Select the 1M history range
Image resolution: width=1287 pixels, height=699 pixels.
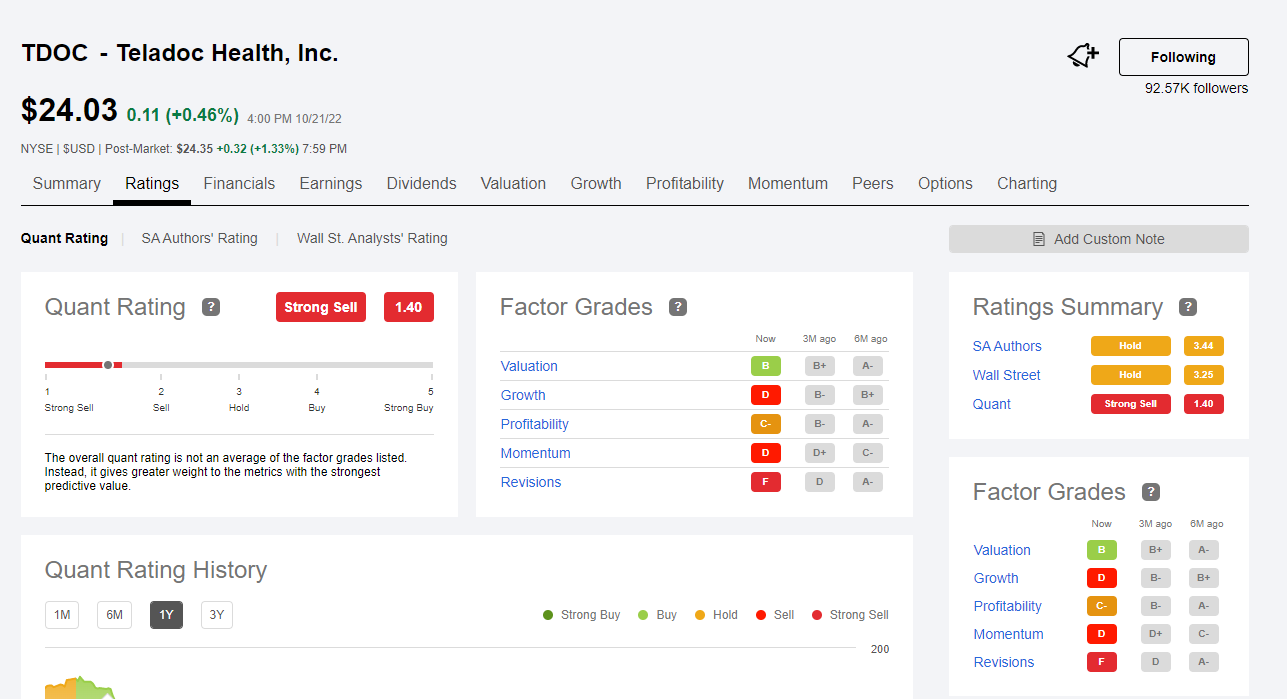pos(62,615)
